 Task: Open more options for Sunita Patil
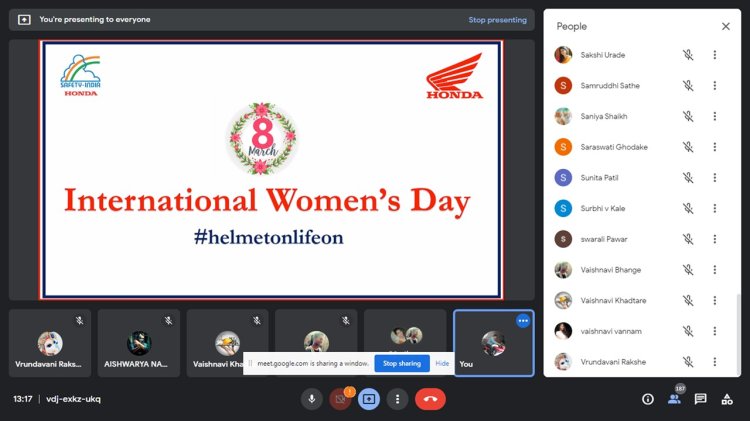715,177
